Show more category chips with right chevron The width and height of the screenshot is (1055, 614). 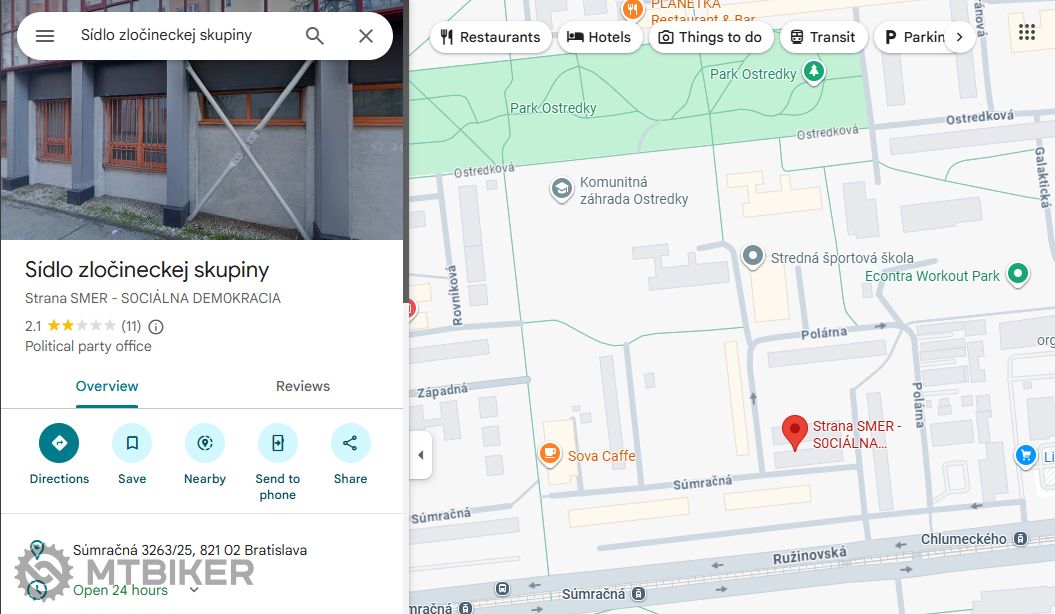959,37
